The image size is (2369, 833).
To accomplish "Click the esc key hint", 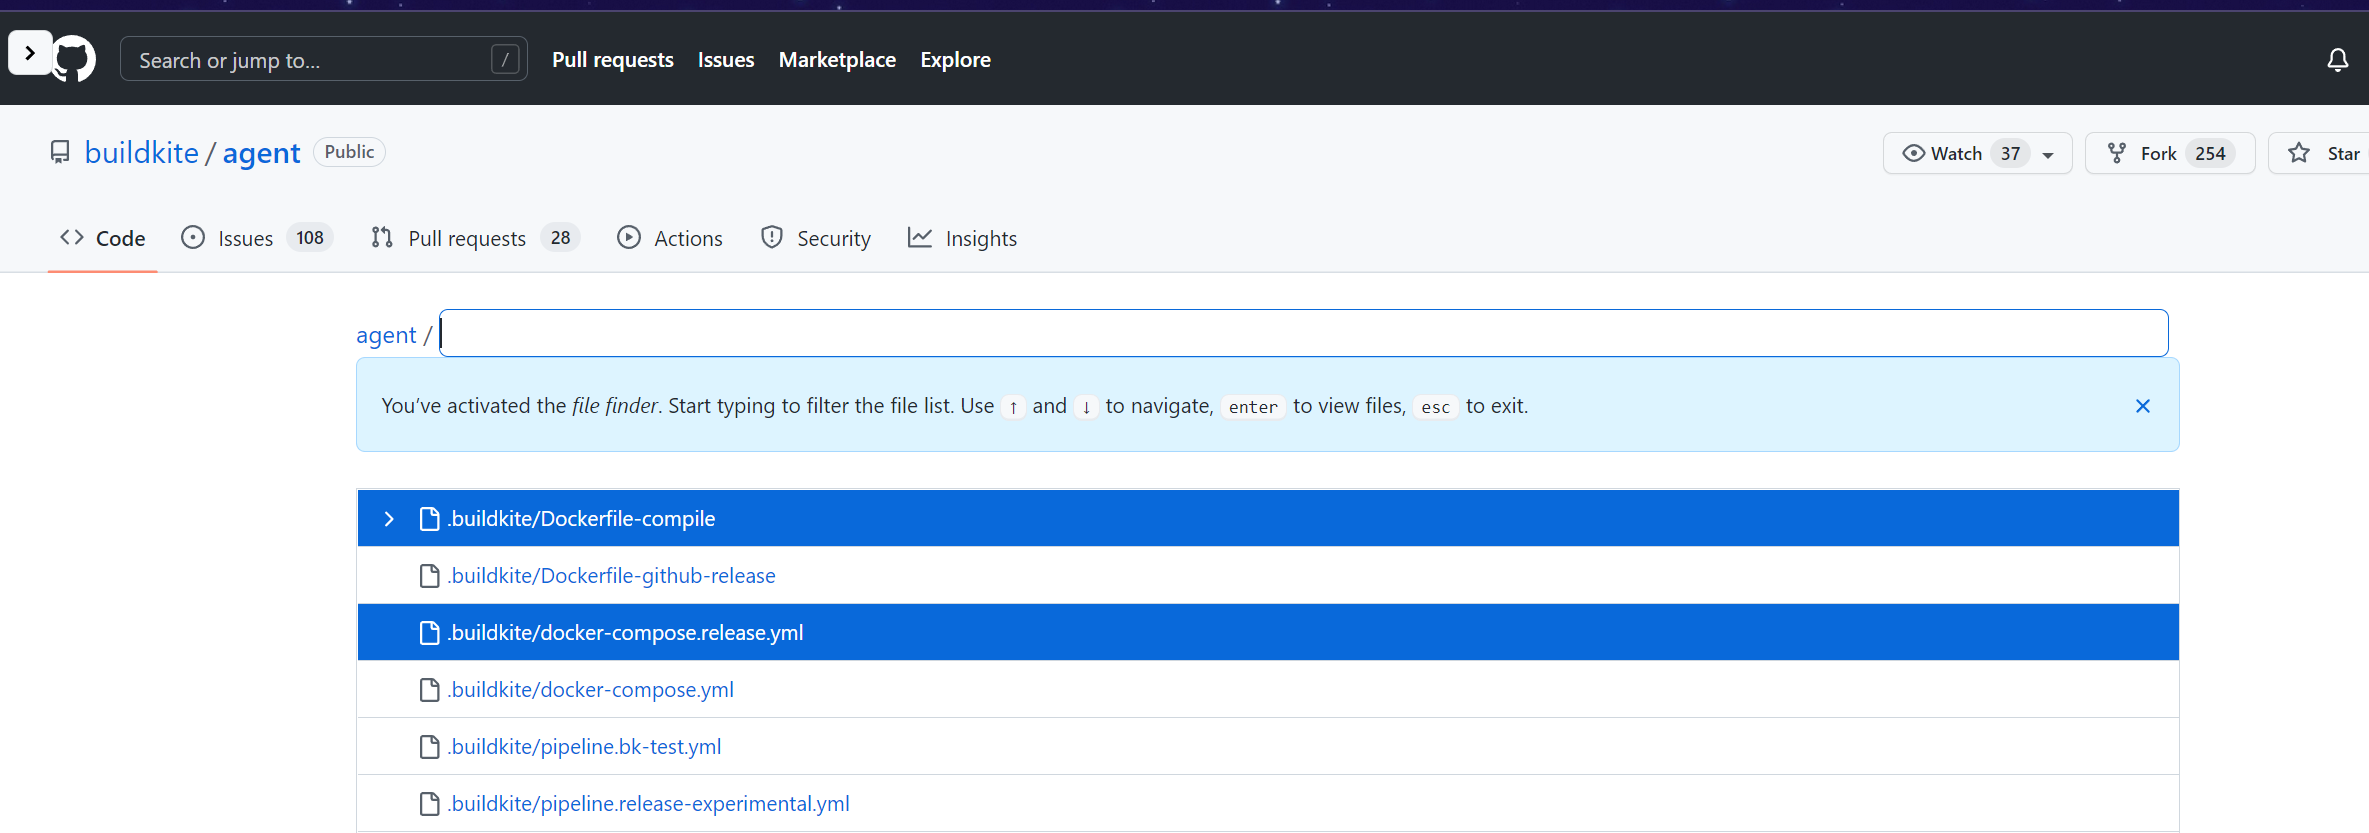I will coord(1435,407).
